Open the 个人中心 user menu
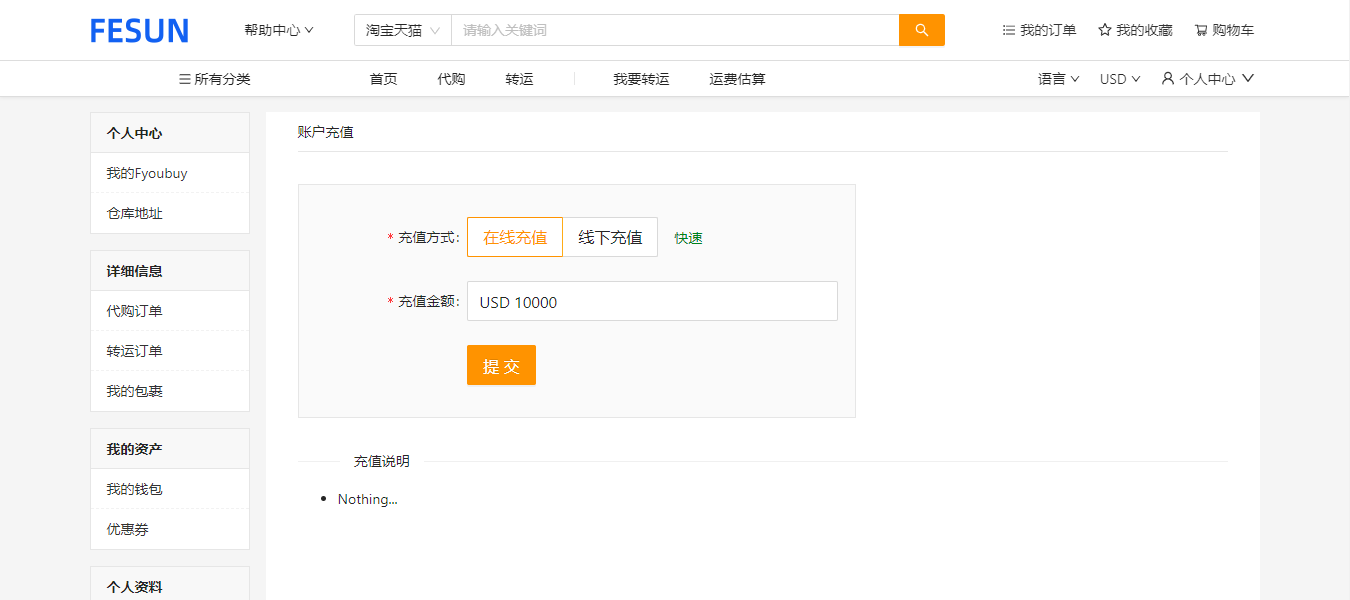The image size is (1350, 600). pos(1207,79)
